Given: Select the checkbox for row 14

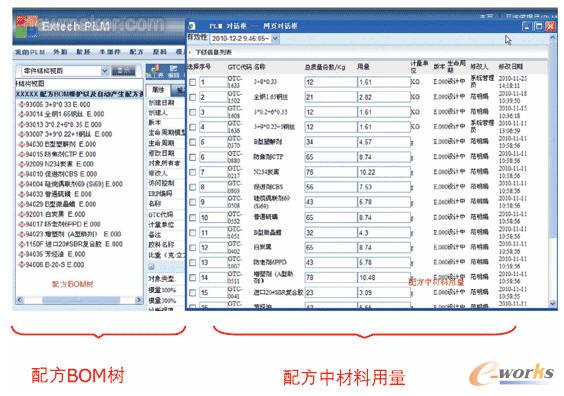Looking at the screenshot, I should coord(193,278).
